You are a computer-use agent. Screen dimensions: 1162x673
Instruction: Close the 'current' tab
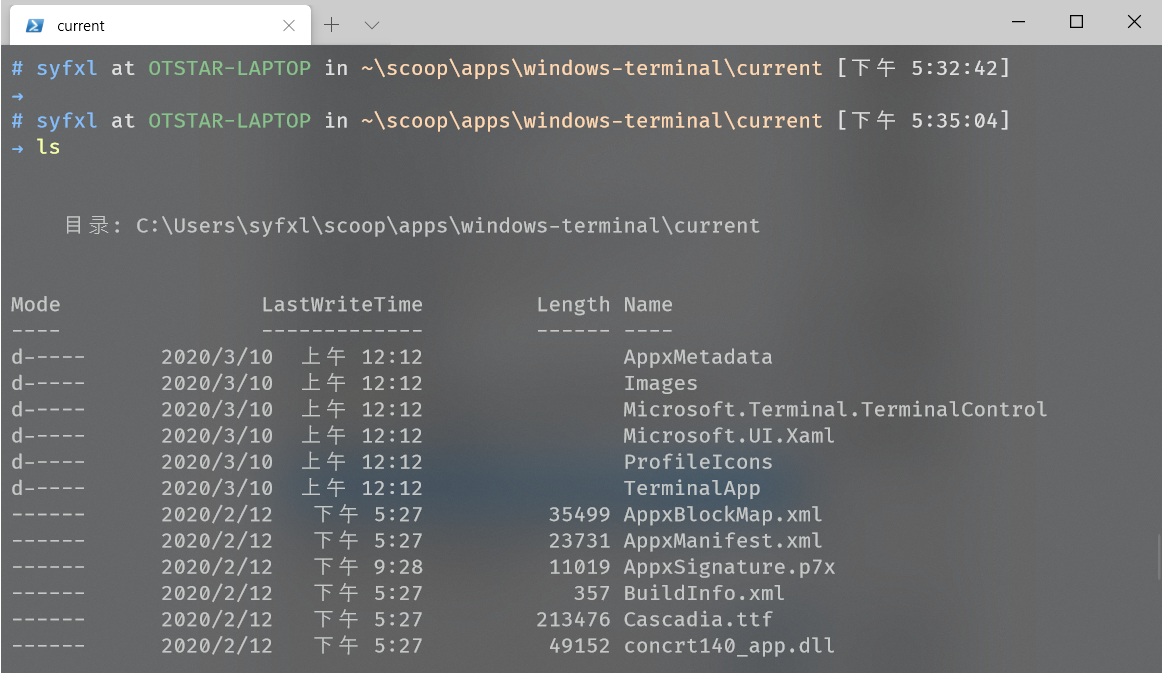(289, 26)
